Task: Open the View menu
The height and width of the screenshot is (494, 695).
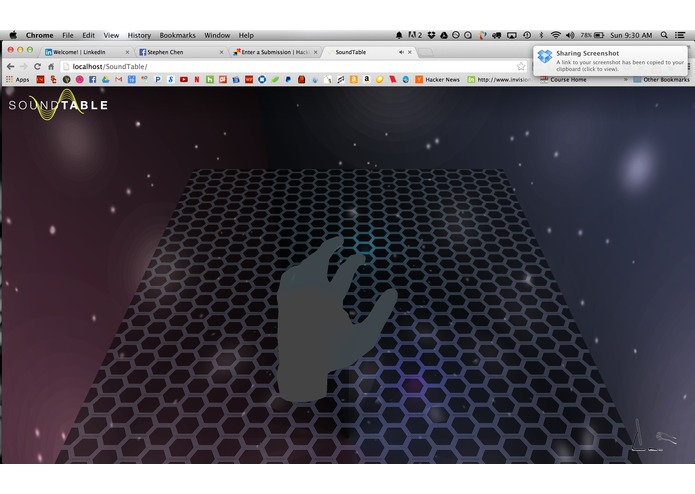Action: [111, 35]
